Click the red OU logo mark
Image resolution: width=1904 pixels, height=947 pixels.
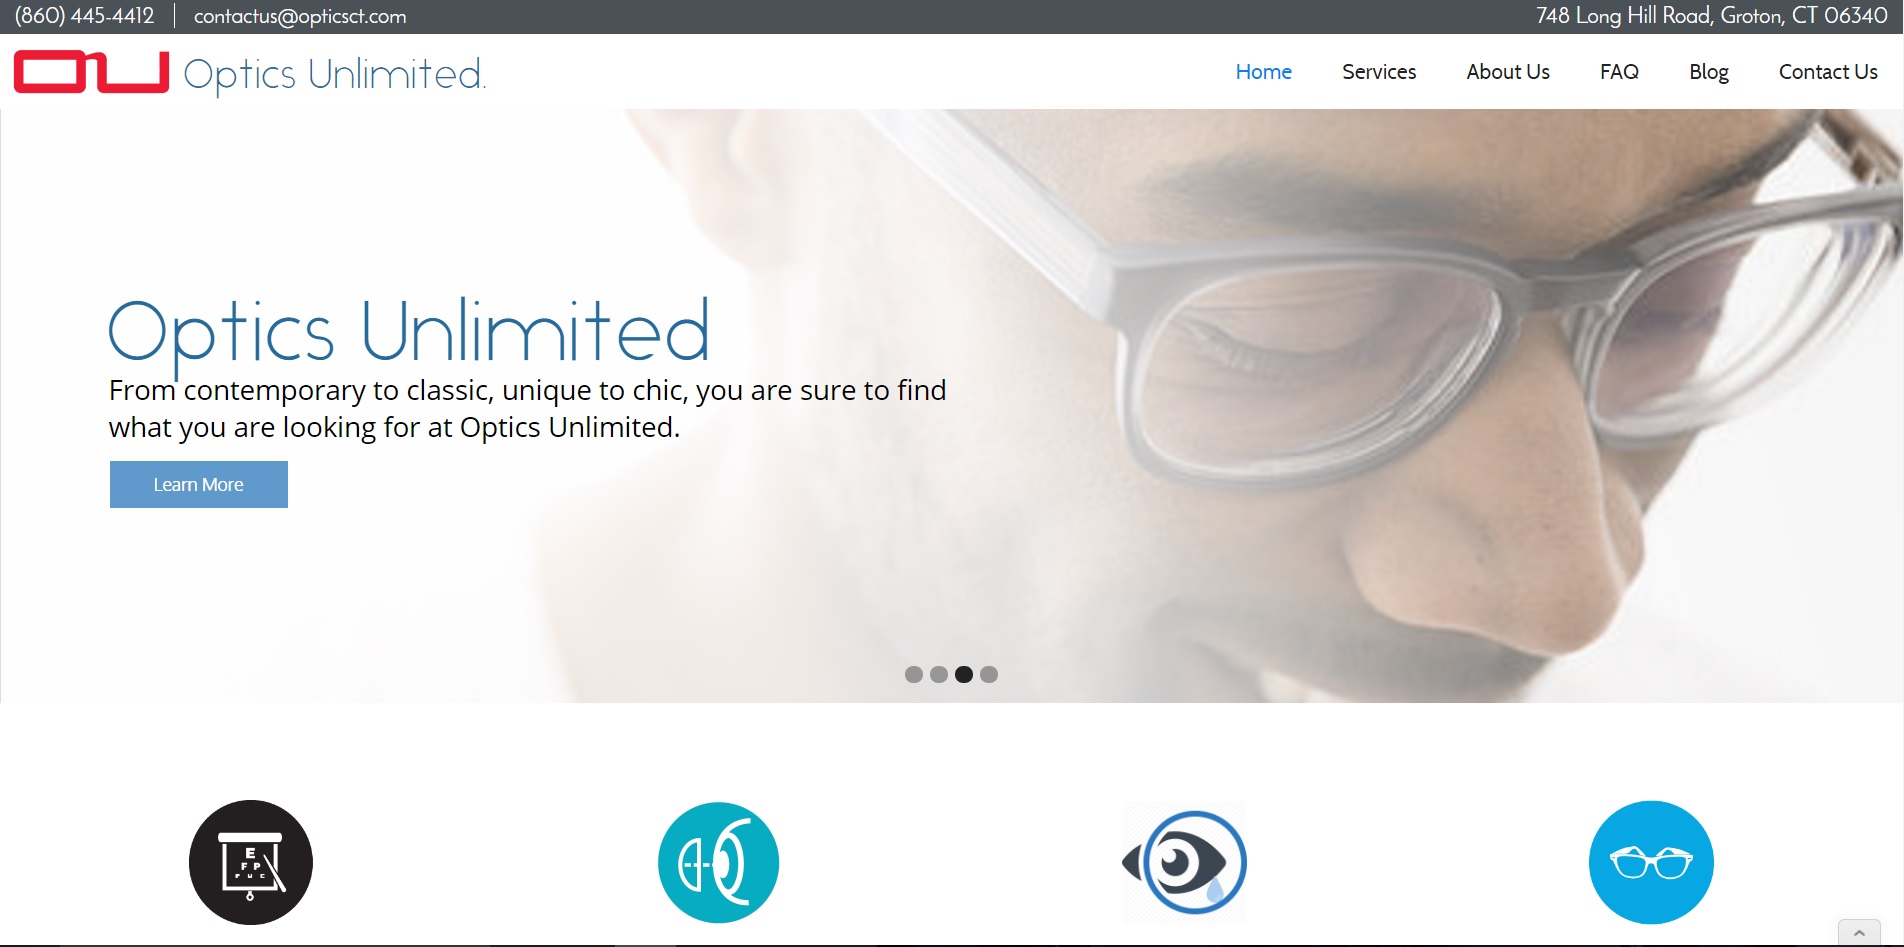91,72
